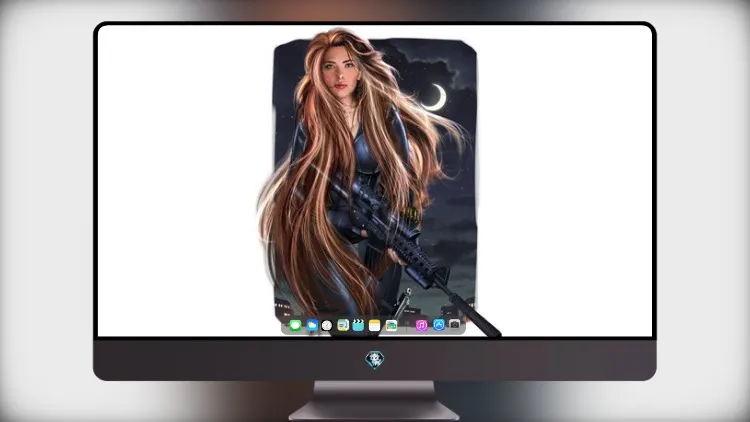Open the Camera app in dock
750x422 pixels.
pyautogui.click(x=454, y=325)
